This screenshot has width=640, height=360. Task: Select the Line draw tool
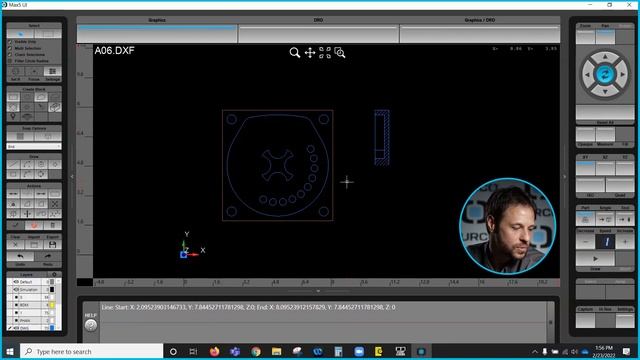13,164
